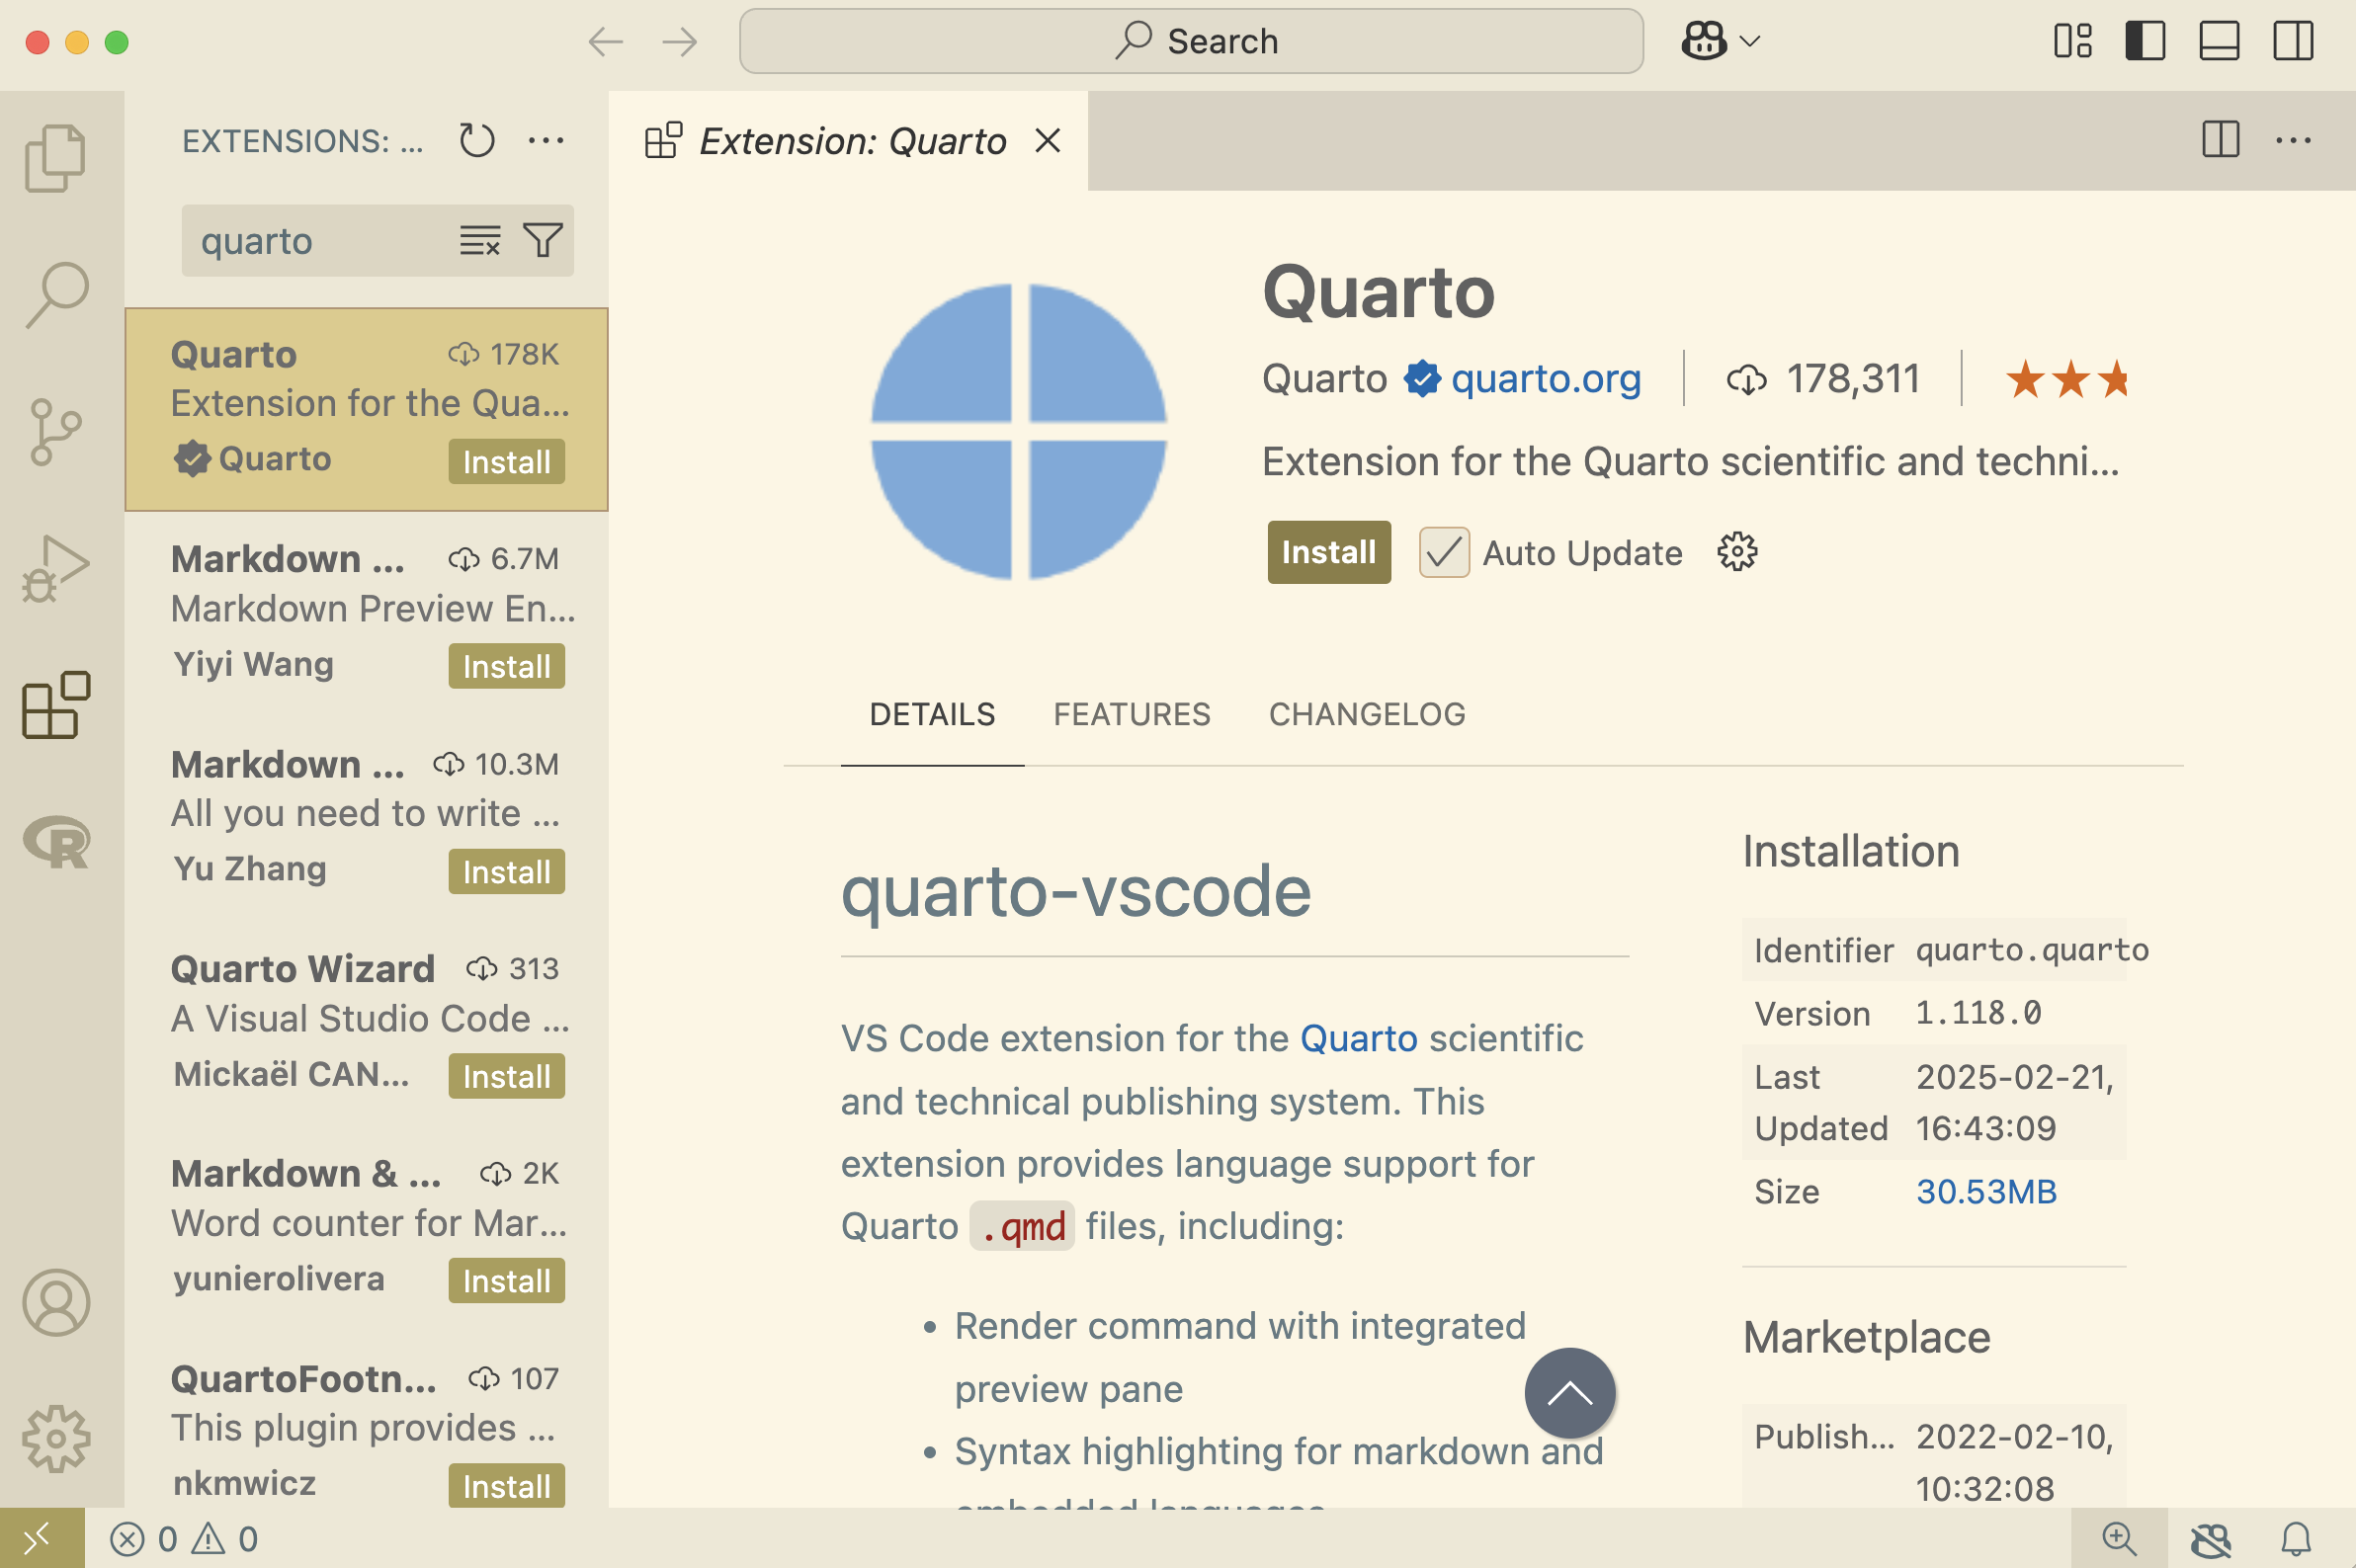Switch to the FEATURES tab
Viewport: 2356px width, 1568px height.
(1132, 714)
